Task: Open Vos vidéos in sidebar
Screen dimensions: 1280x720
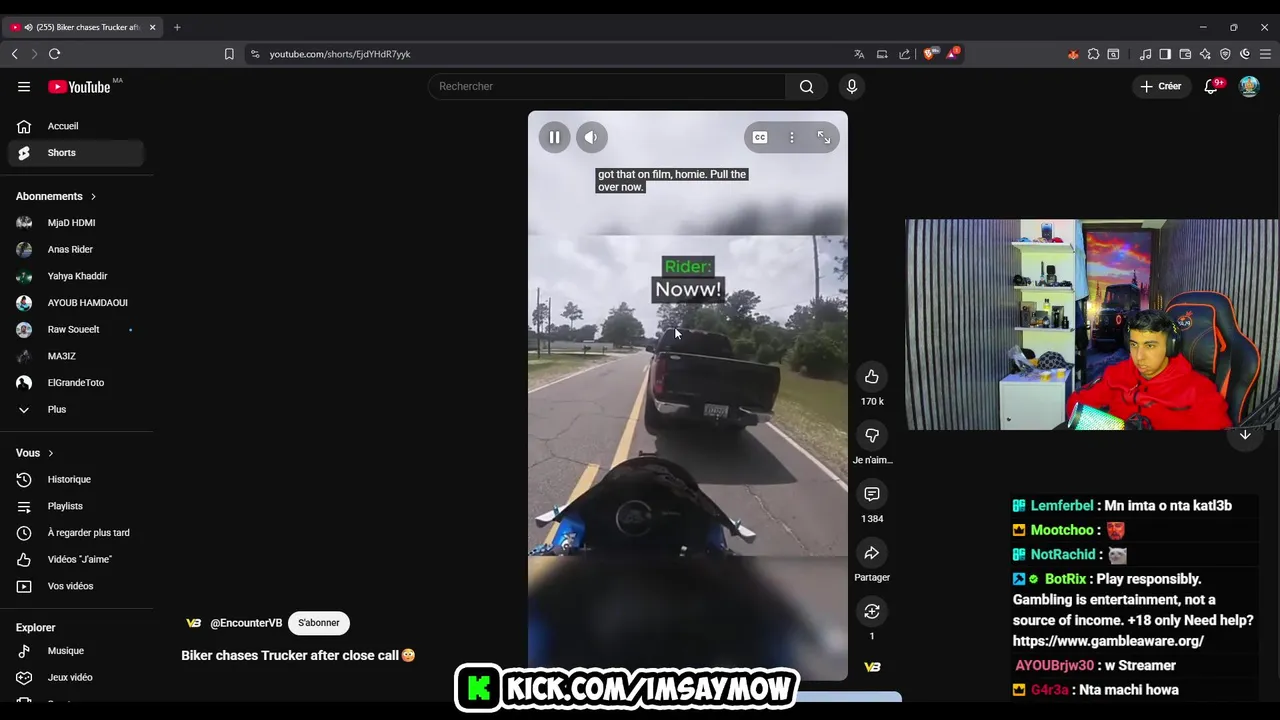Action: pyautogui.click(x=76, y=586)
